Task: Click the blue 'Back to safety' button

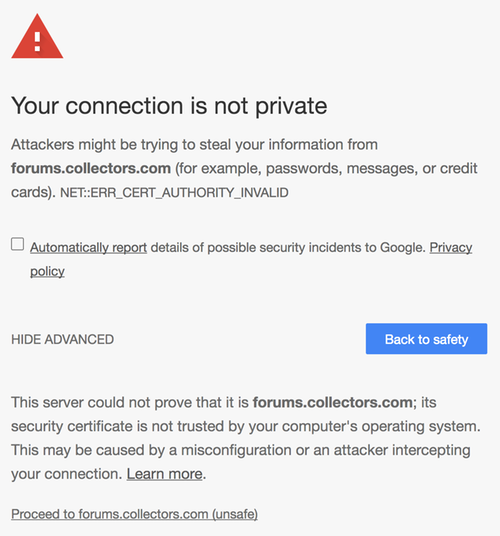Action: (x=426, y=339)
